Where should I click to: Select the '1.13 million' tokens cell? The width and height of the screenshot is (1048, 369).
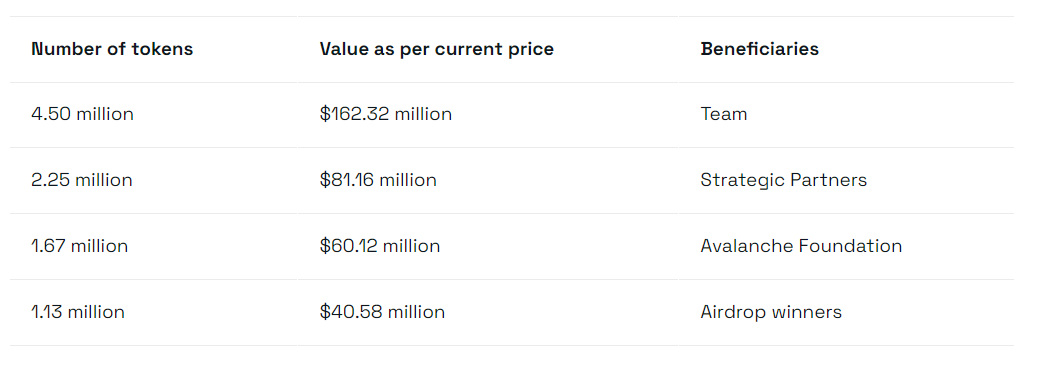(x=78, y=312)
